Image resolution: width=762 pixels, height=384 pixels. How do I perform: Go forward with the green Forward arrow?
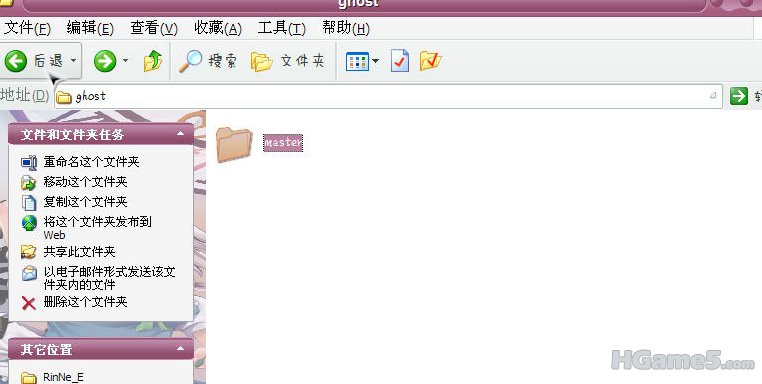point(105,61)
